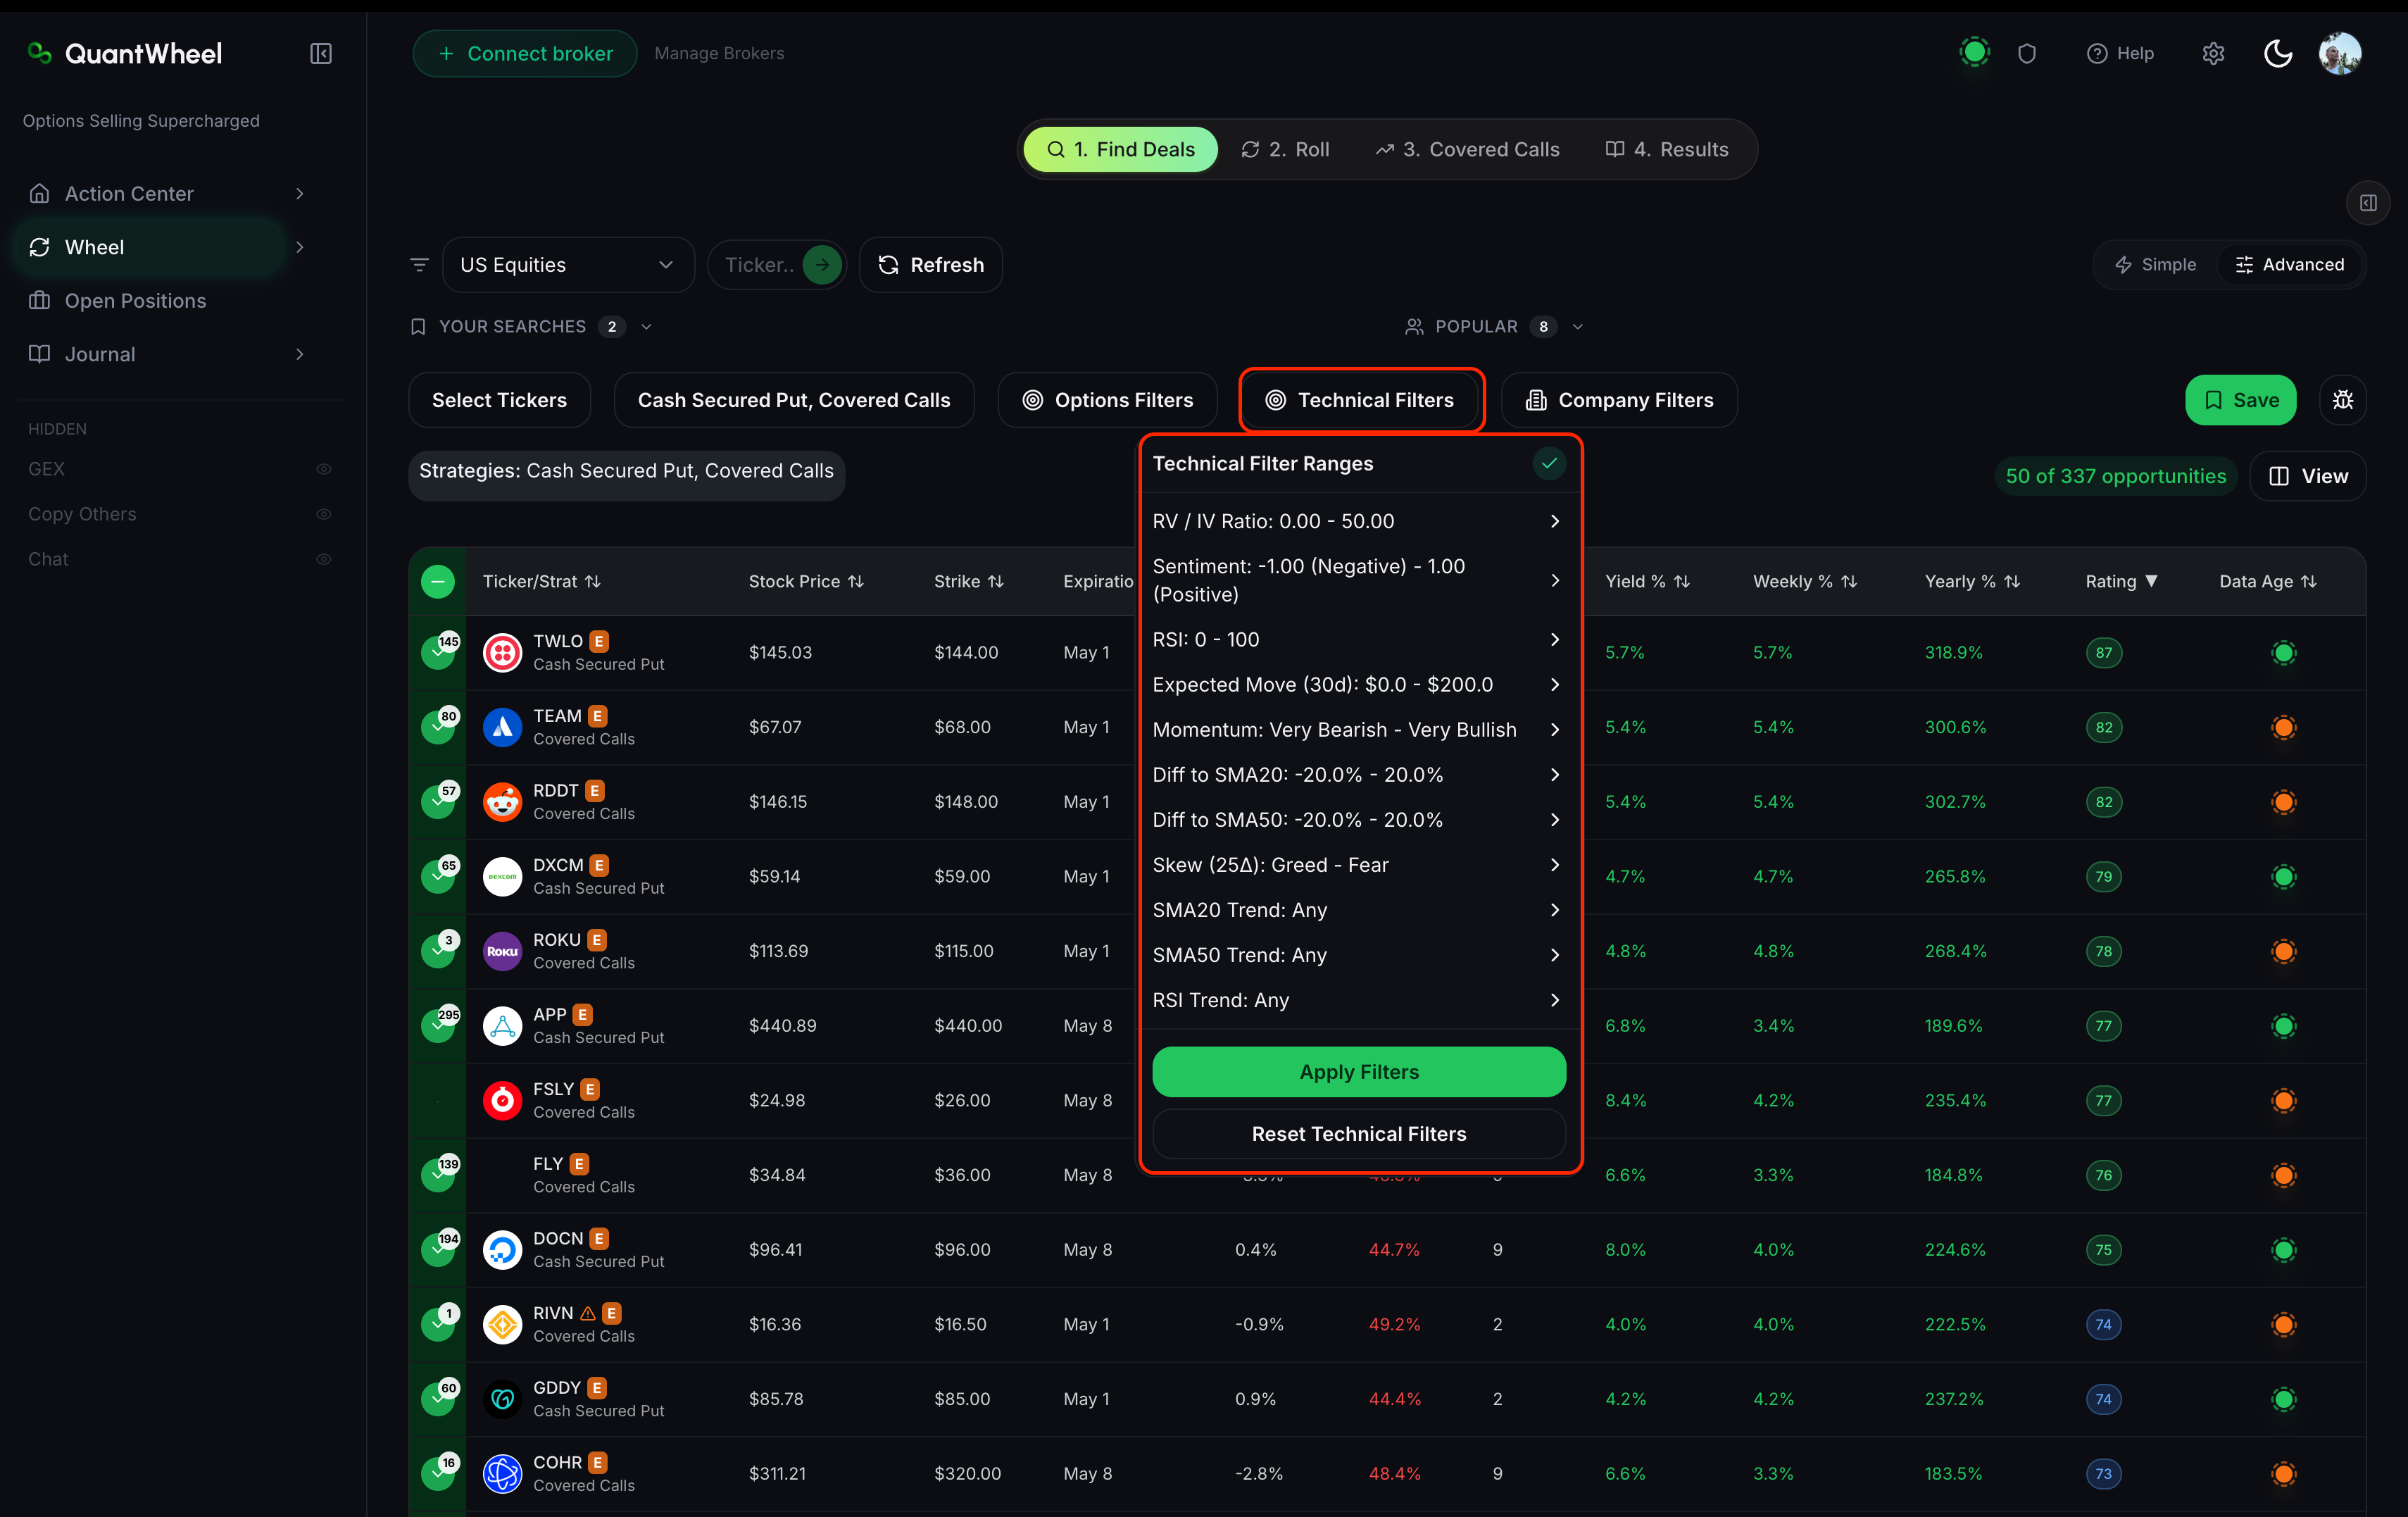Click the TEAM data age orange indicator

tap(2283, 728)
